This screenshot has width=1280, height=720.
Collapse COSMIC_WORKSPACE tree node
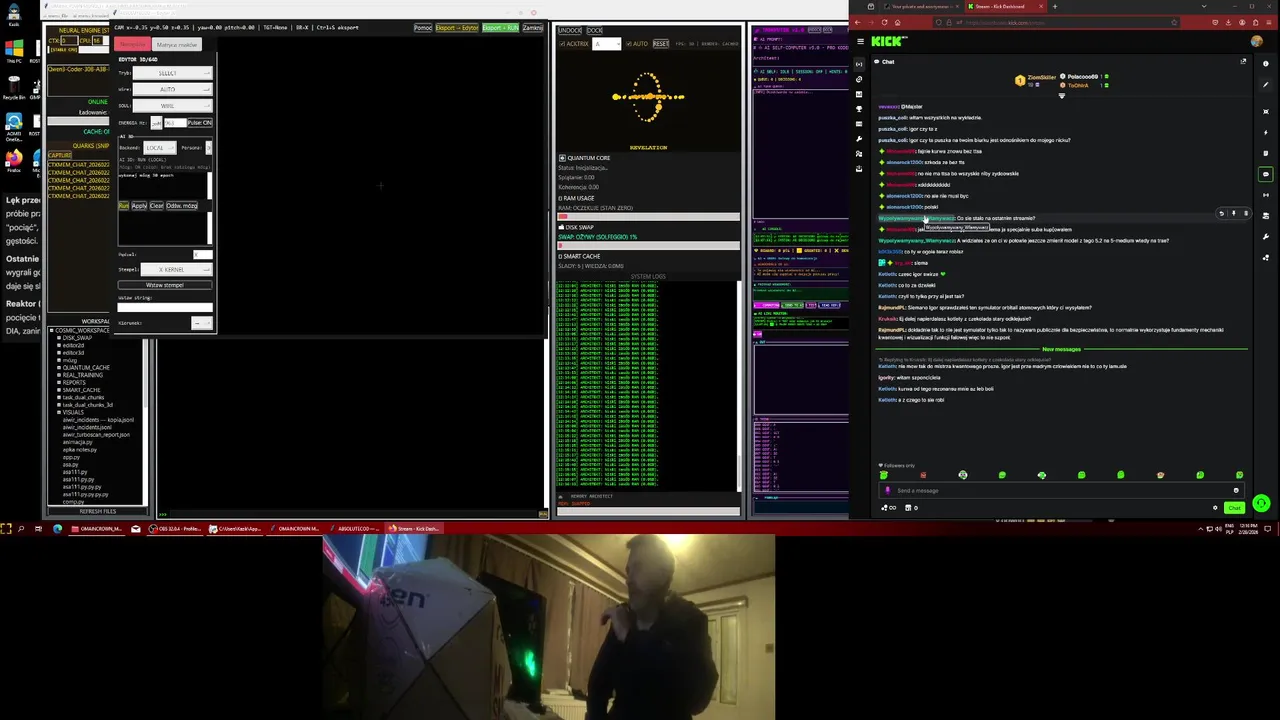coord(52,330)
